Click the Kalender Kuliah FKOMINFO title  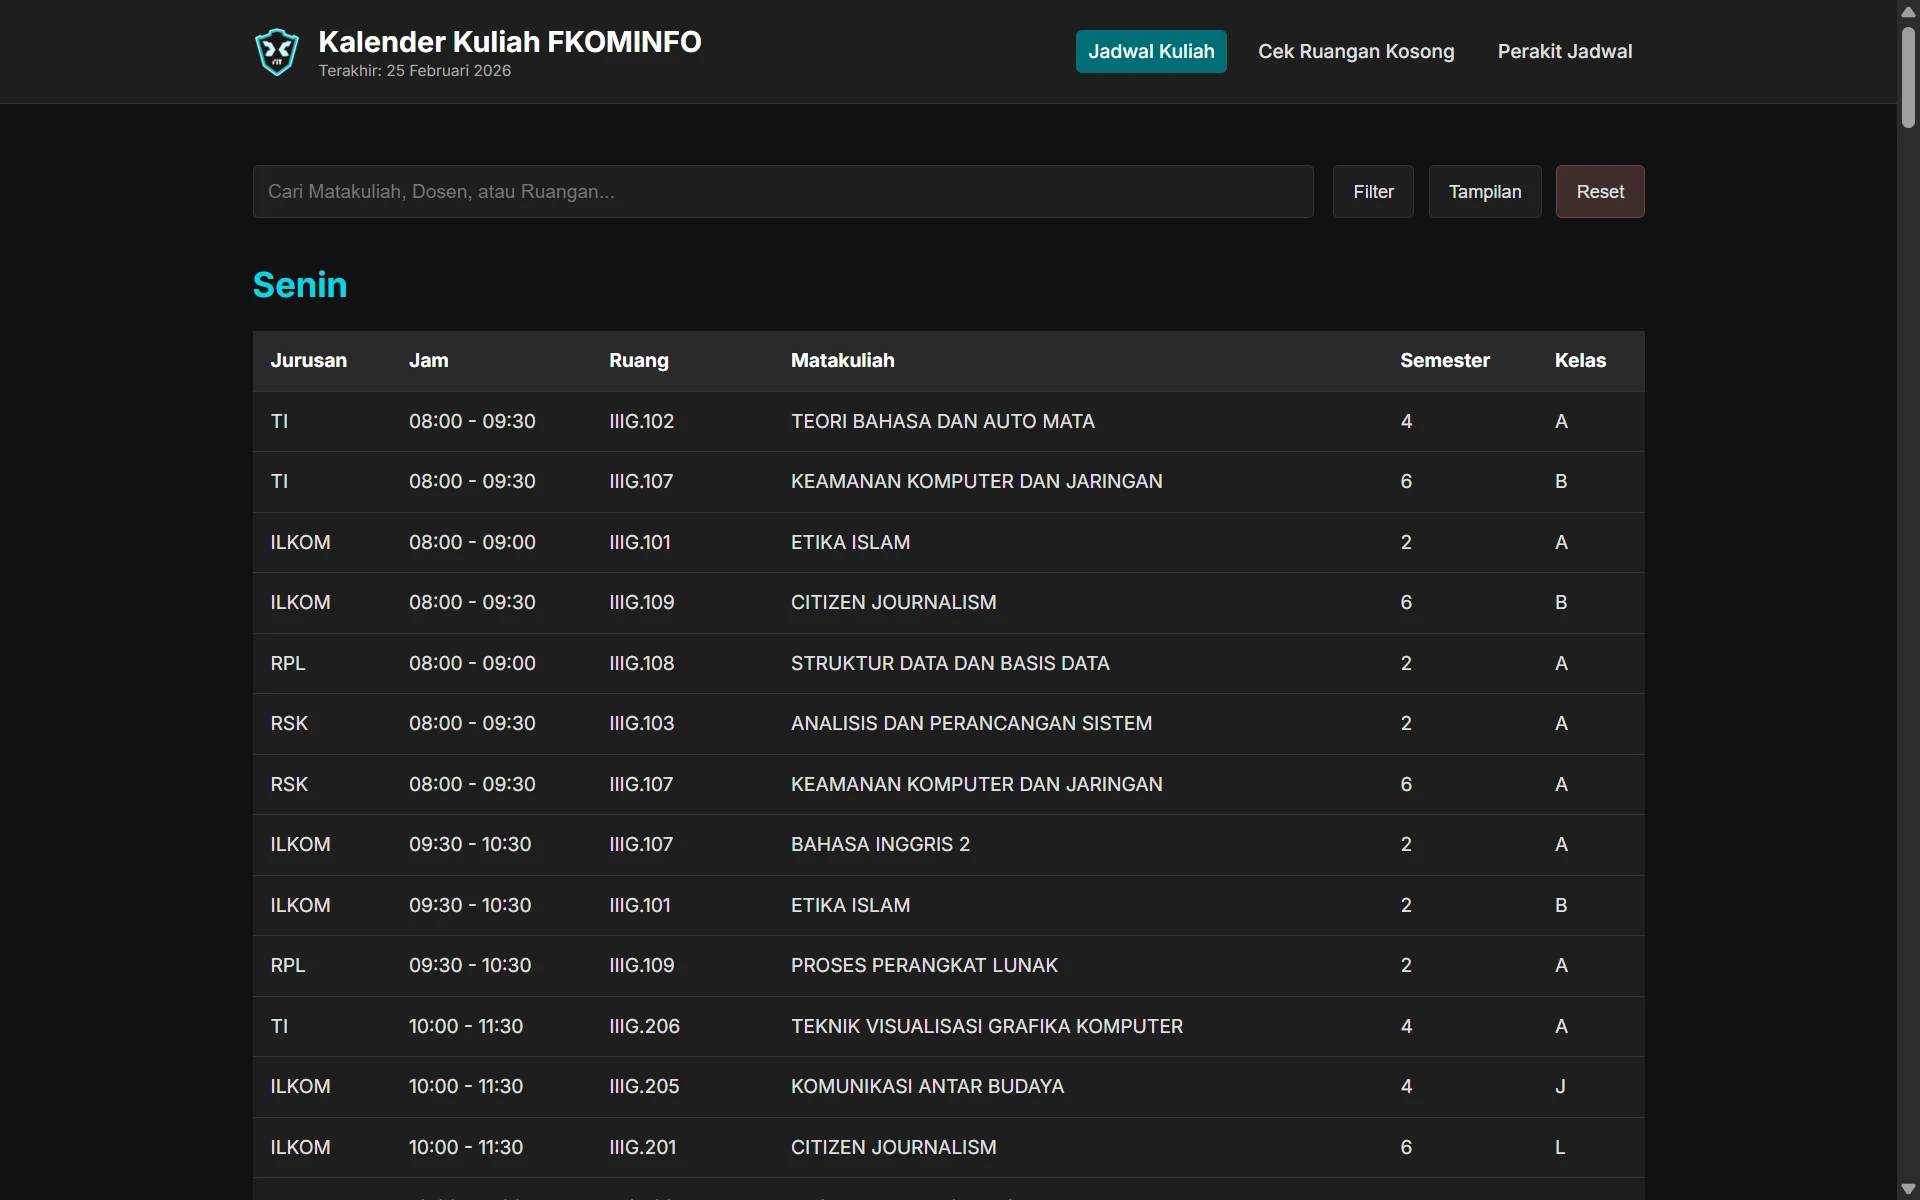tap(510, 42)
